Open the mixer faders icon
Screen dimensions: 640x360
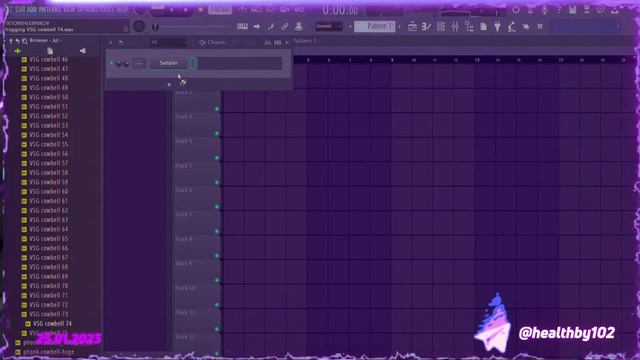pyautogui.click(x=455, y=27)
